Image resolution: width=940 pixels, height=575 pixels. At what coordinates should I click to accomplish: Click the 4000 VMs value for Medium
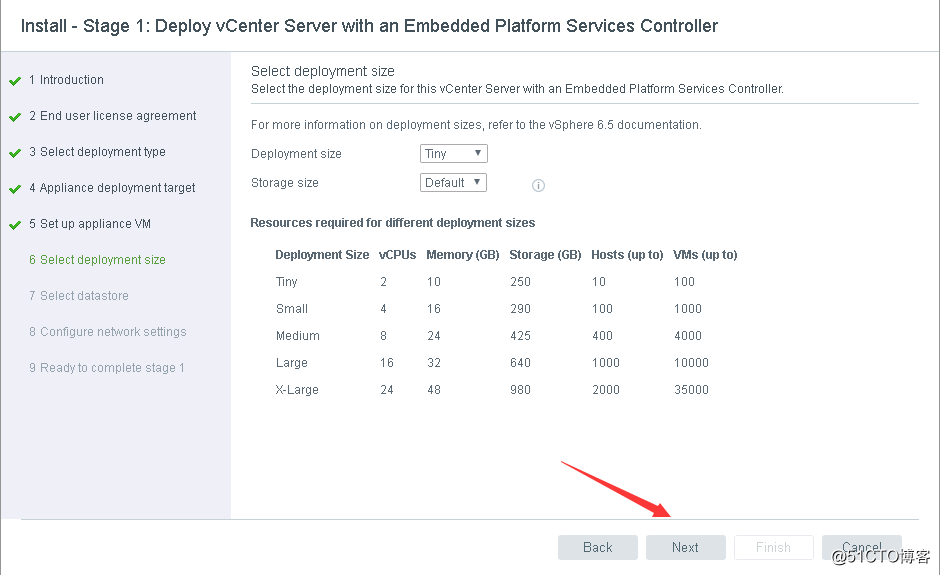(688, 336)
